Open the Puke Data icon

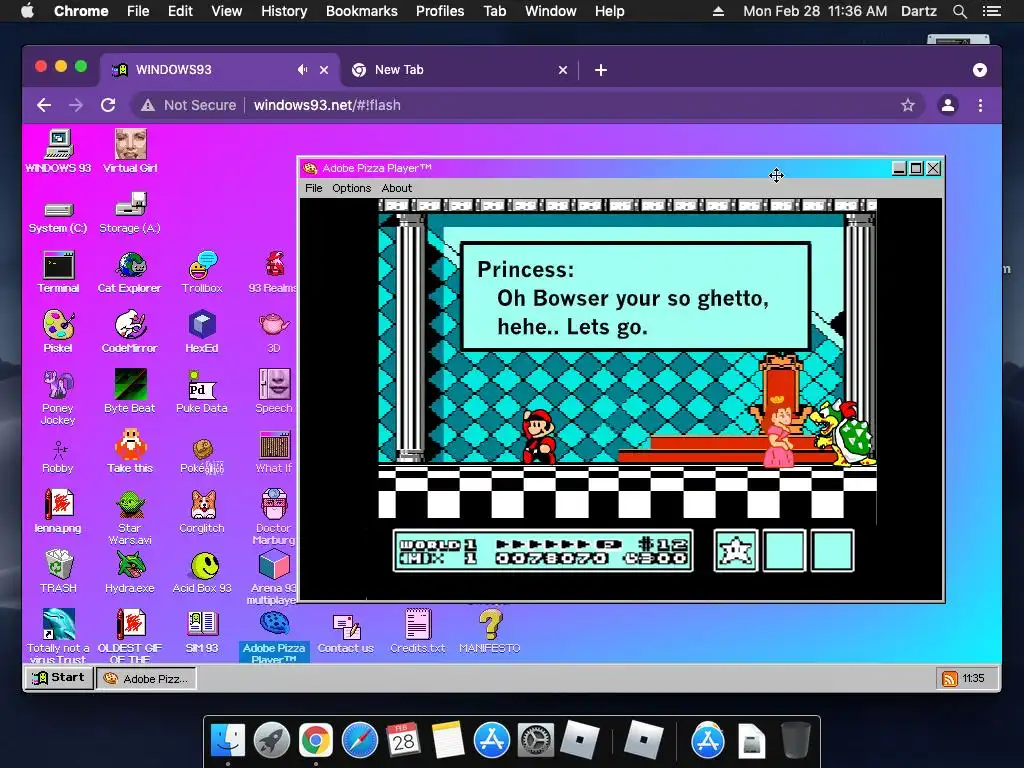click(x=202, y=392)
